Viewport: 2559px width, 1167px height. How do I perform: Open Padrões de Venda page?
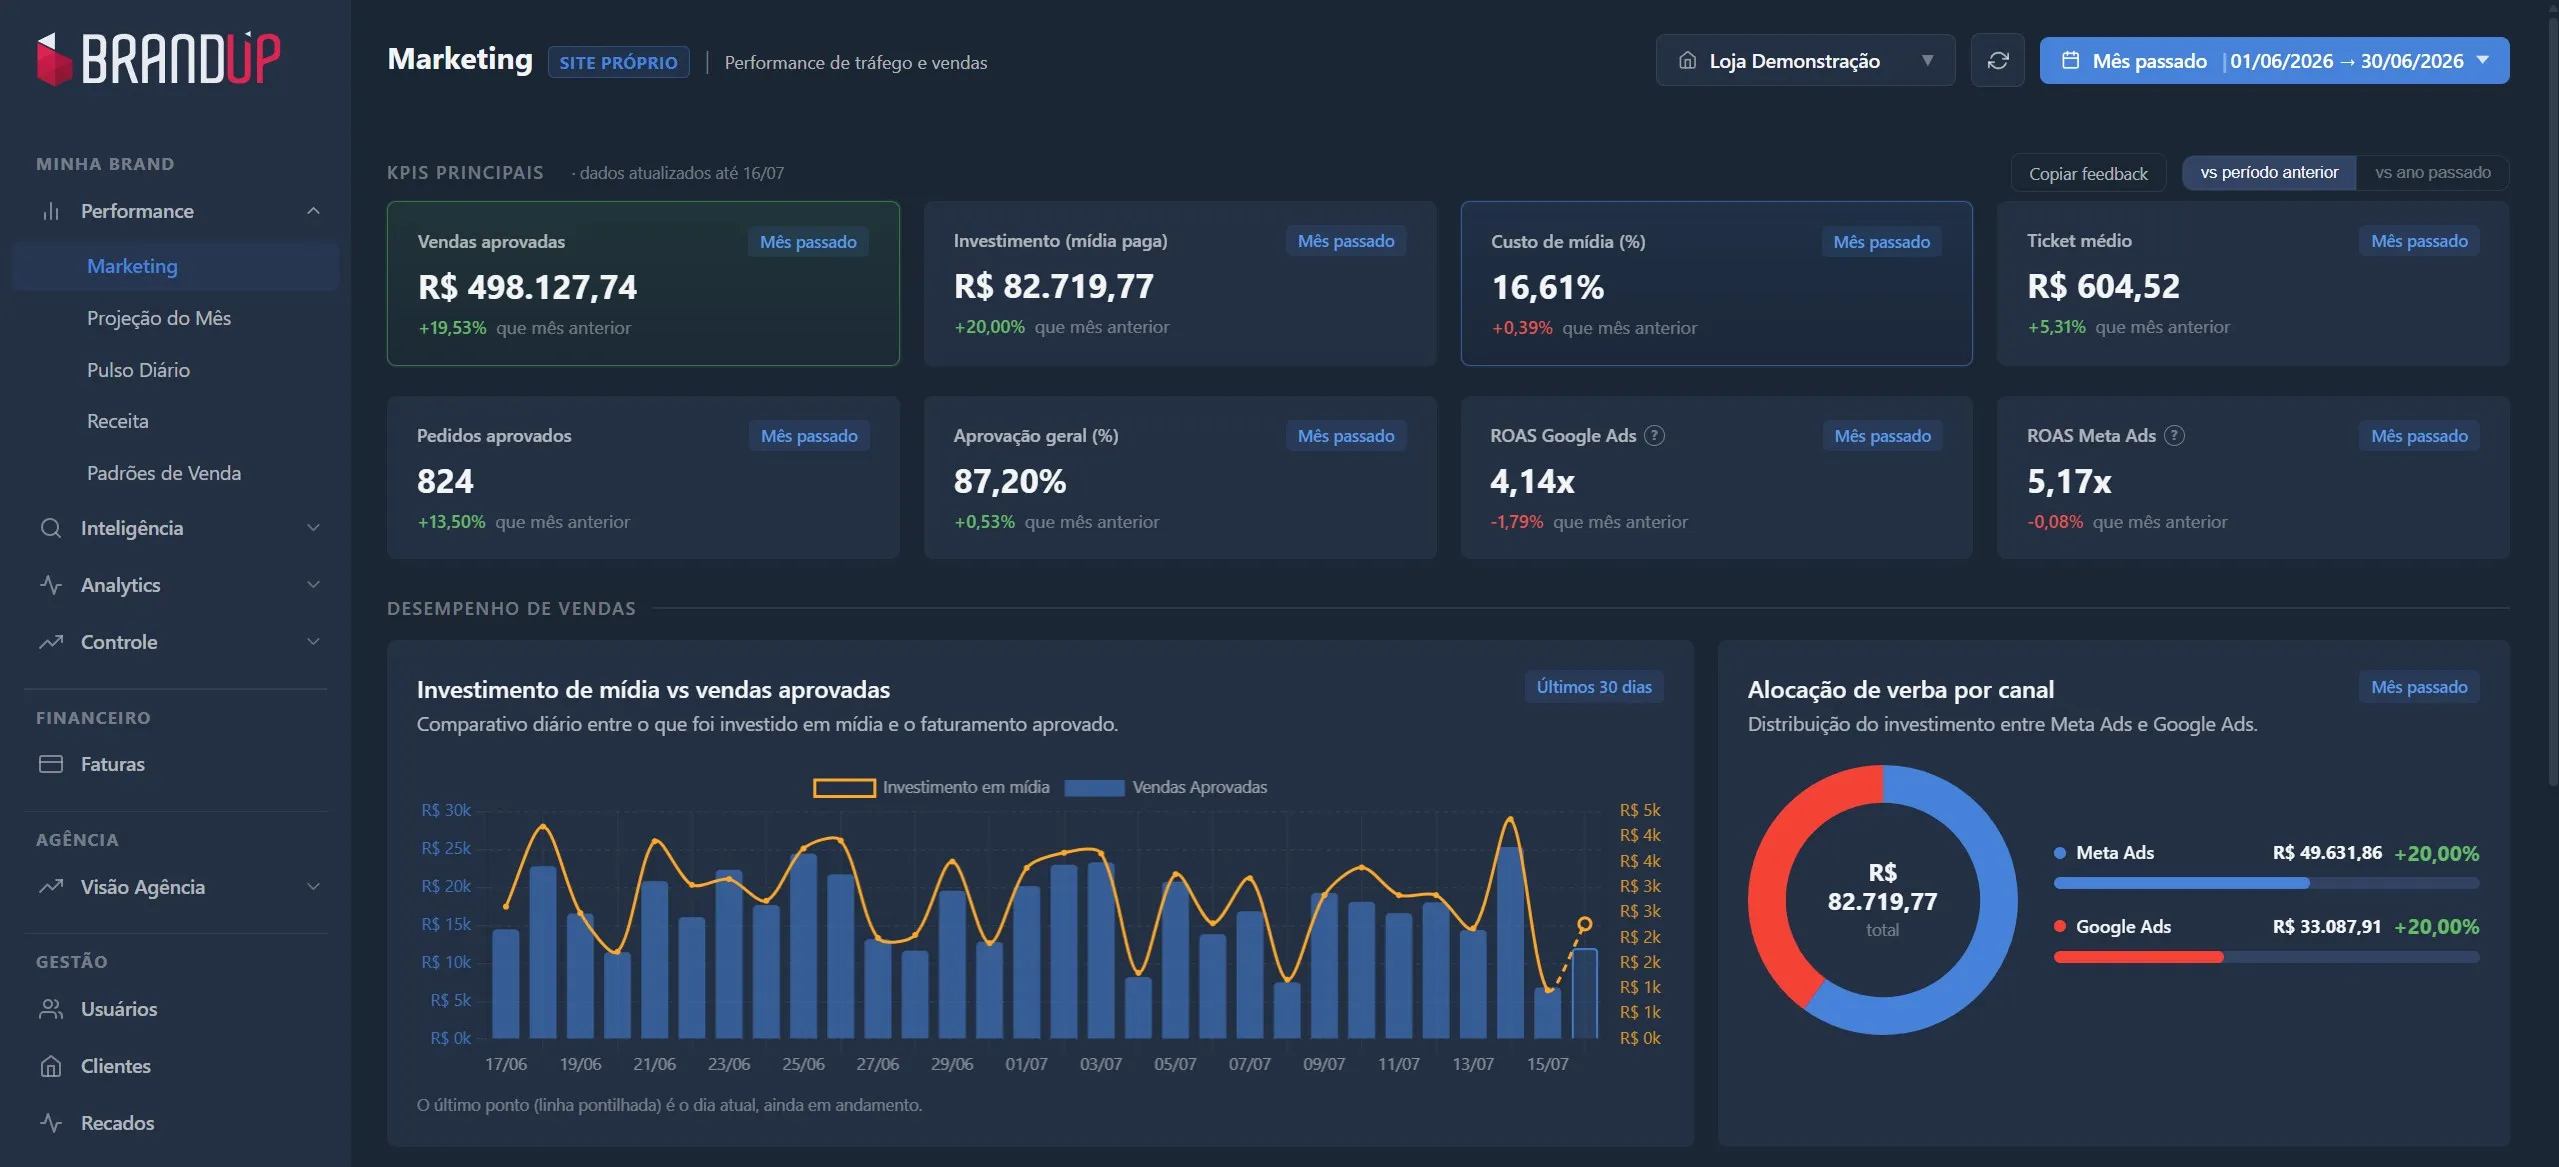pos(164,474)
